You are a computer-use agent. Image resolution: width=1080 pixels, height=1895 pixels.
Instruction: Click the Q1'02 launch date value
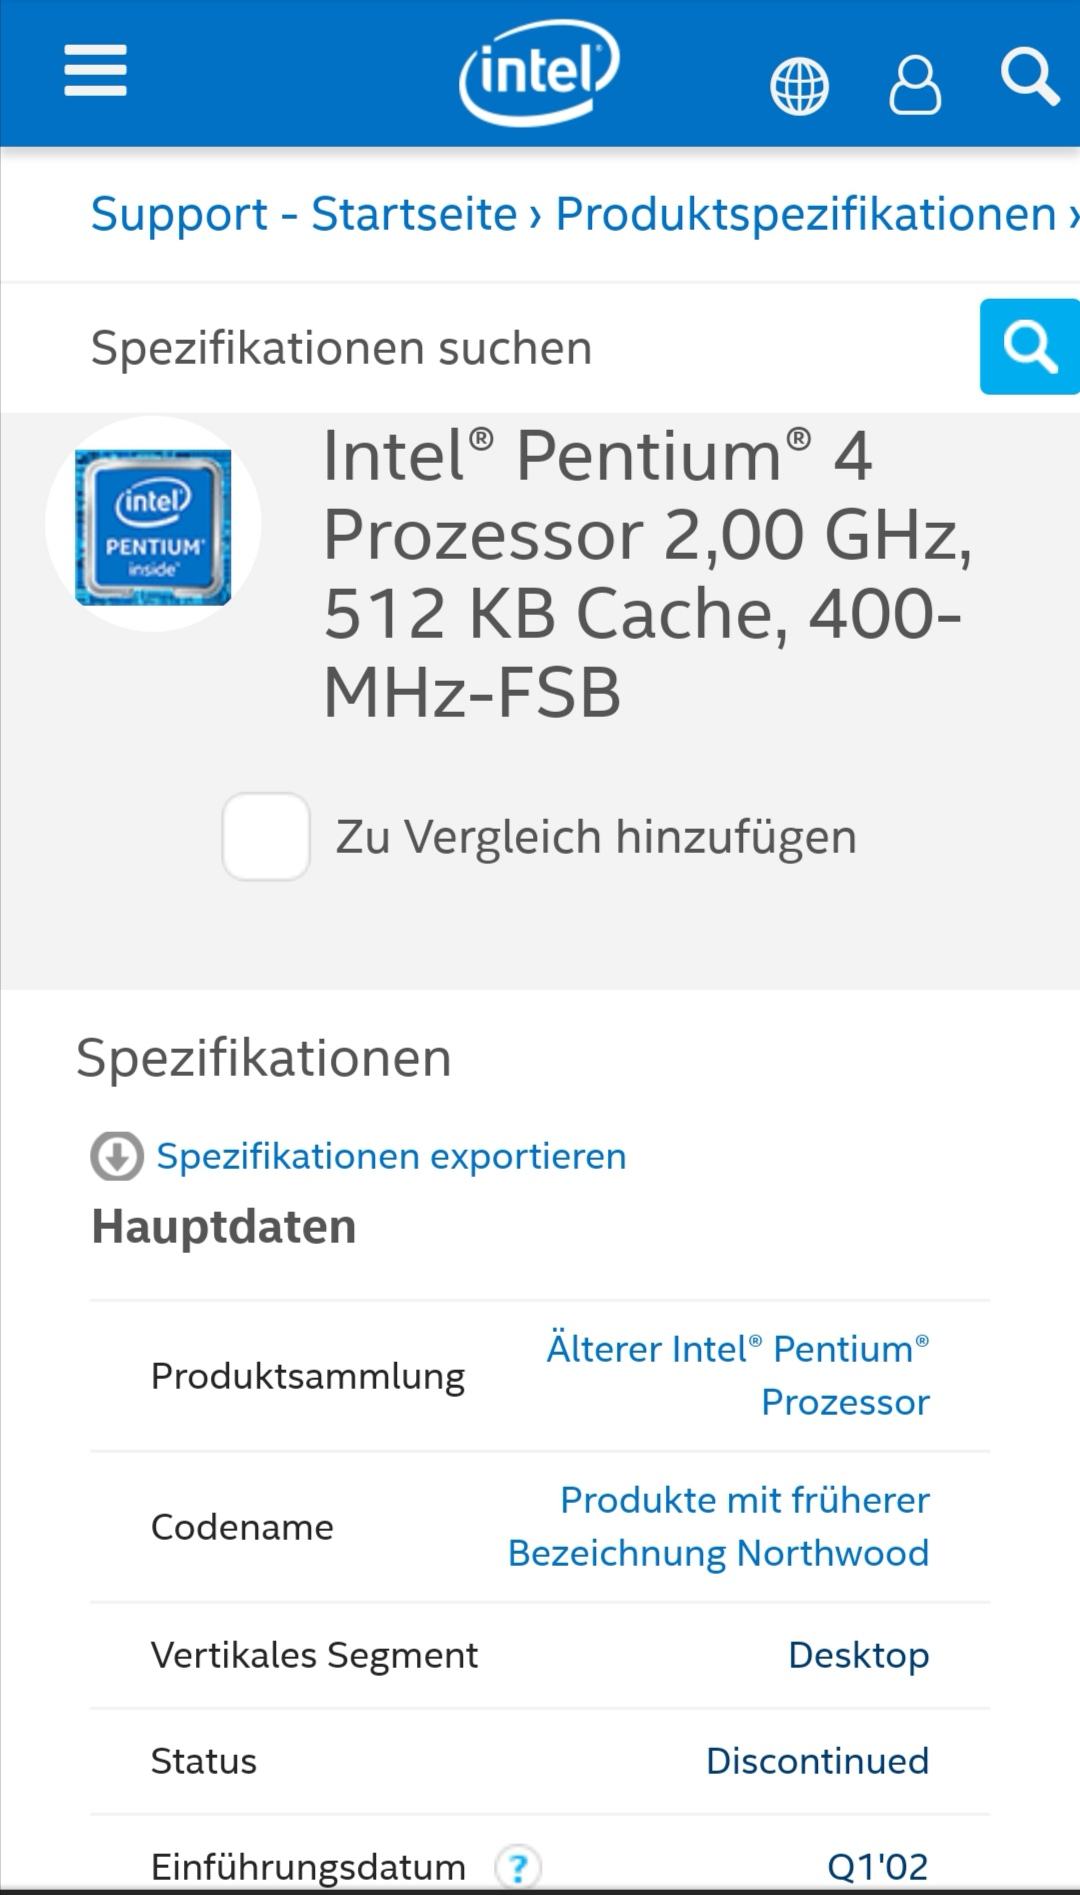tap(878, 1866)
